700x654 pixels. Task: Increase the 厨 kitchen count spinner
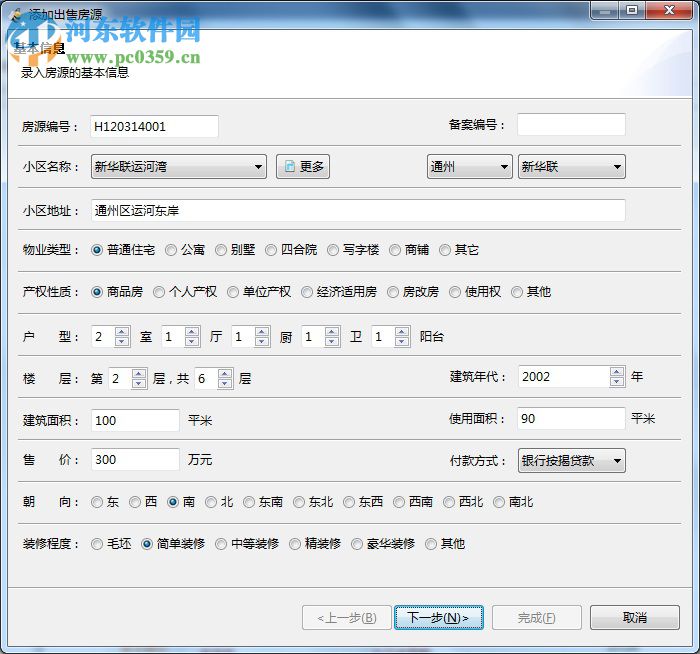pyautogui.click(x=262, y=332)
